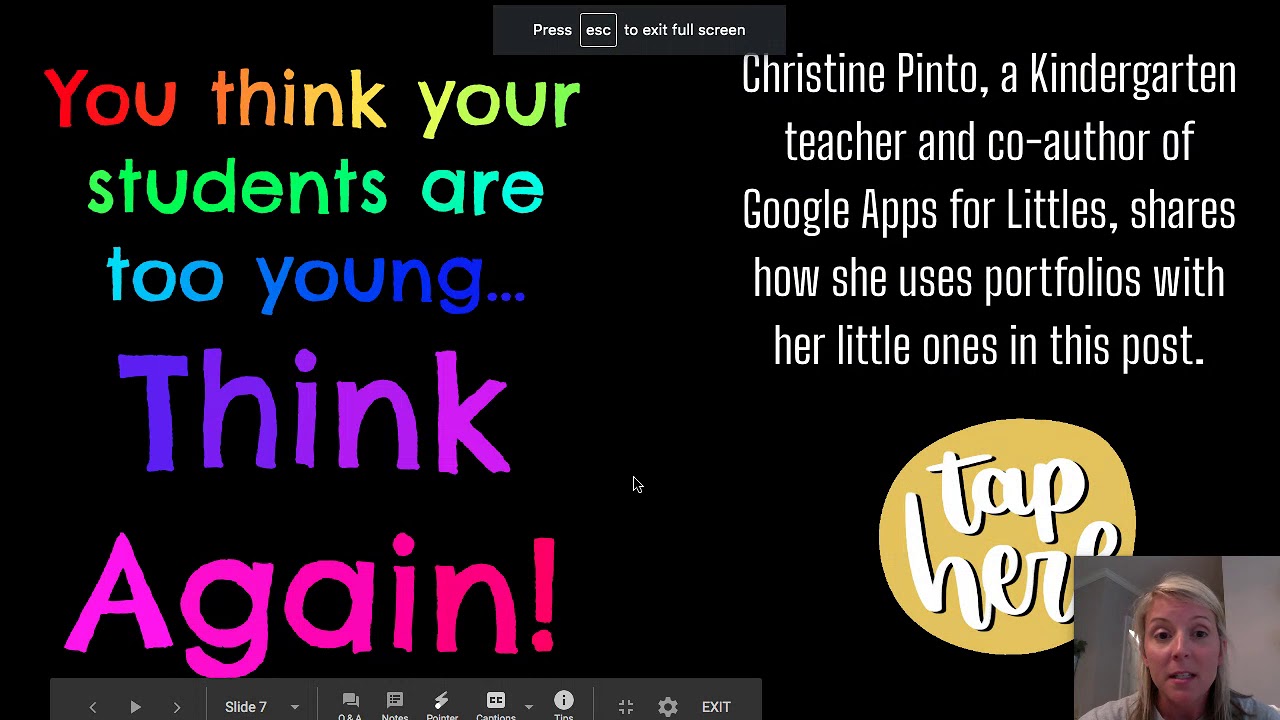The image size is (1280, 720).
Task: Show presentation Tips
Action: pos(564,705)
